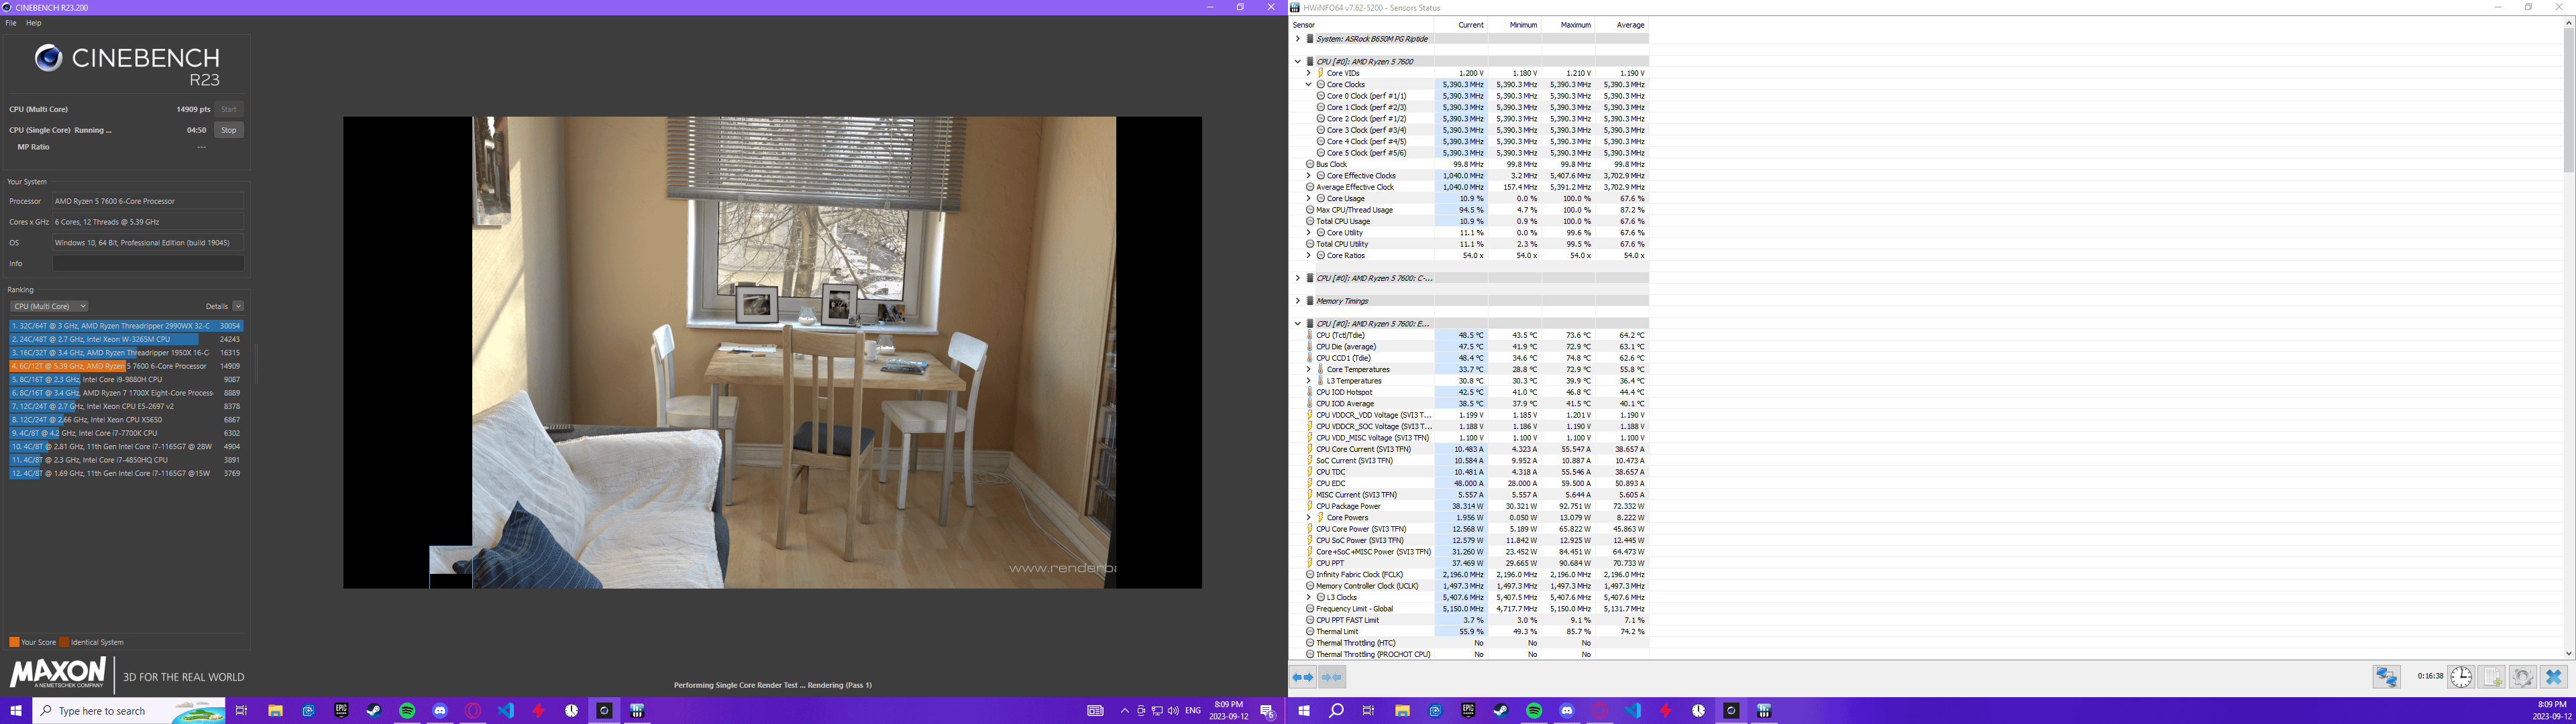Expand the Core Ratios sensor group
This screenshot has width=2576, height=724.
(x=1308, y=256)
